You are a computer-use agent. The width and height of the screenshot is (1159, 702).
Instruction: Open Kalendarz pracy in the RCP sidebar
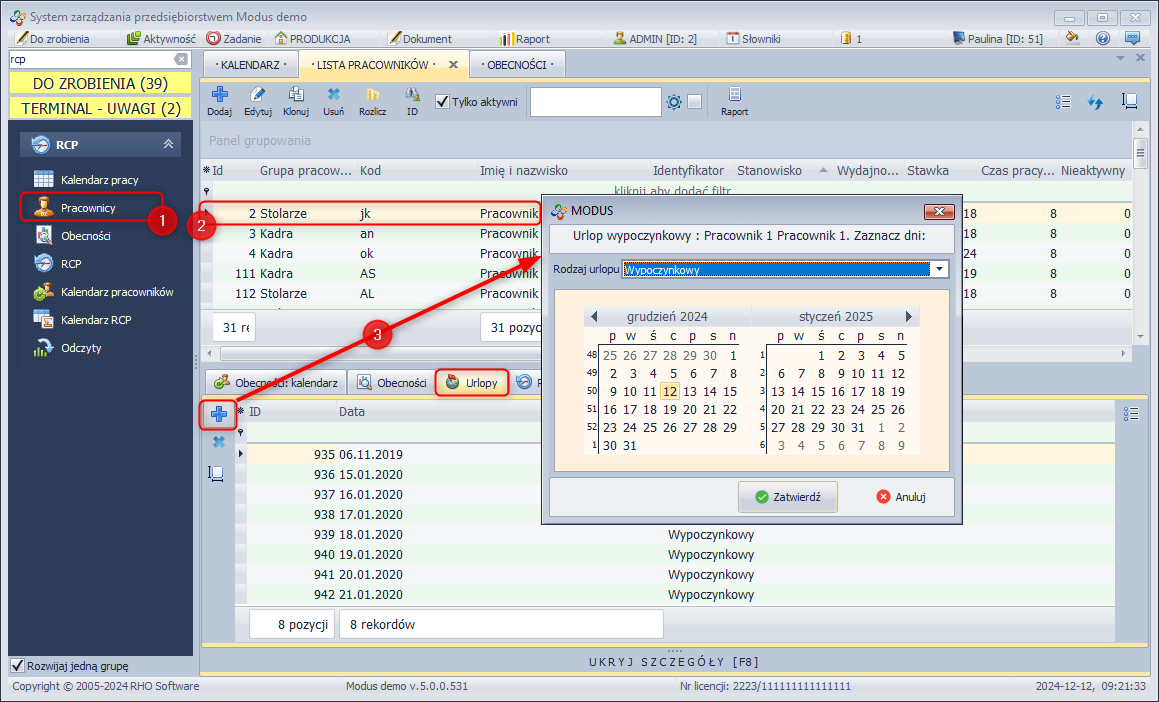pos(99,180)
